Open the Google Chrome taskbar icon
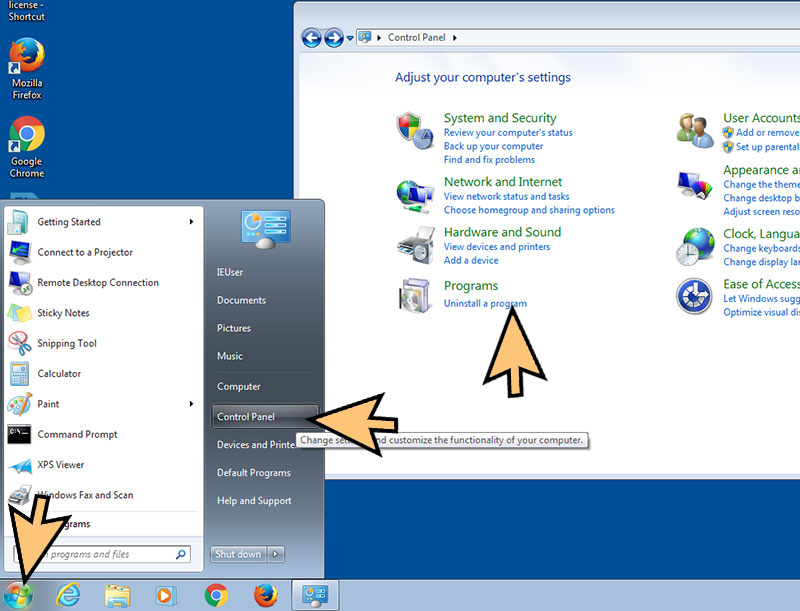800x611 pixels. click(x=216, y=596)
